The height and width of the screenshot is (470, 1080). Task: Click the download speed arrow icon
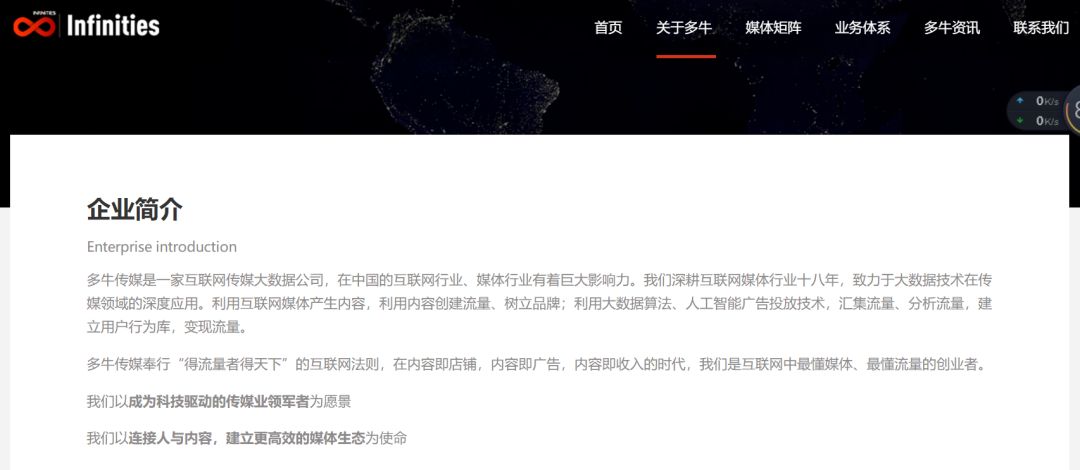click(1020, 121)
